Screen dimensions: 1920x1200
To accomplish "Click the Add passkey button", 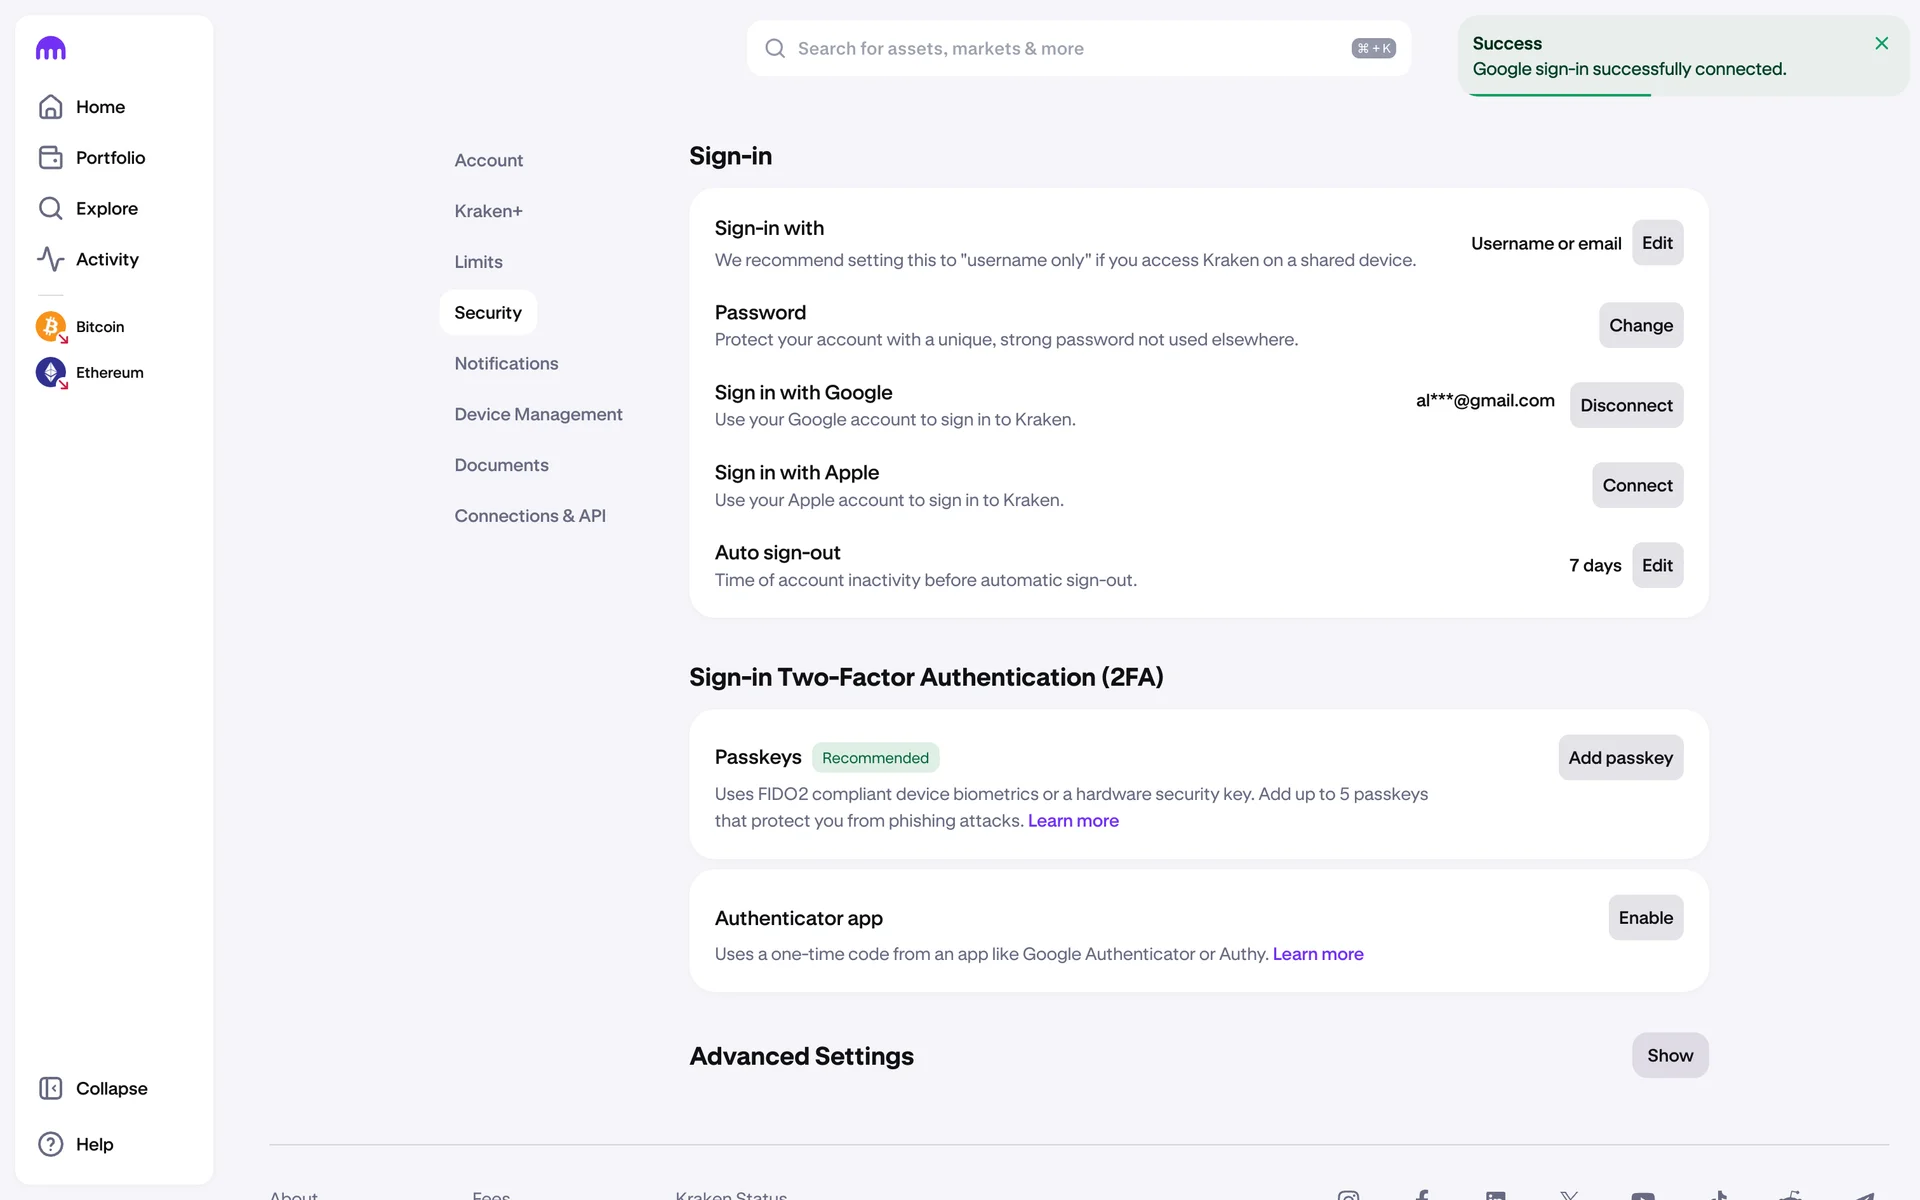I will [1619, 757].
